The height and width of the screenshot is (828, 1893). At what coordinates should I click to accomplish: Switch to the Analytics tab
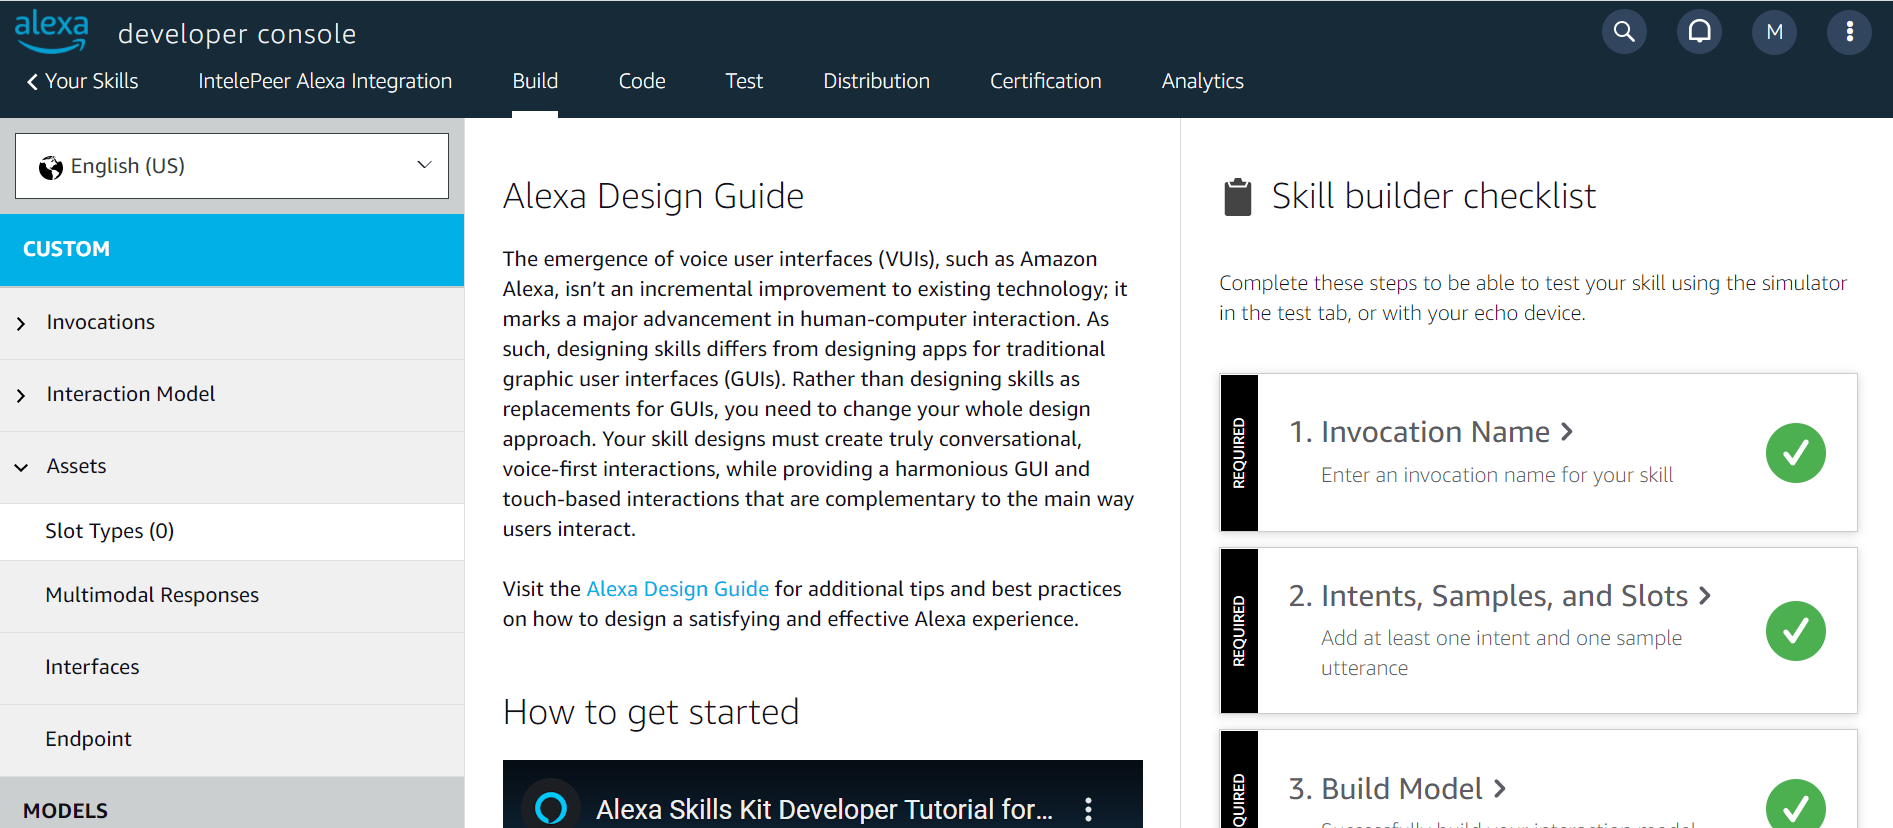click(x=1202, y=81)
